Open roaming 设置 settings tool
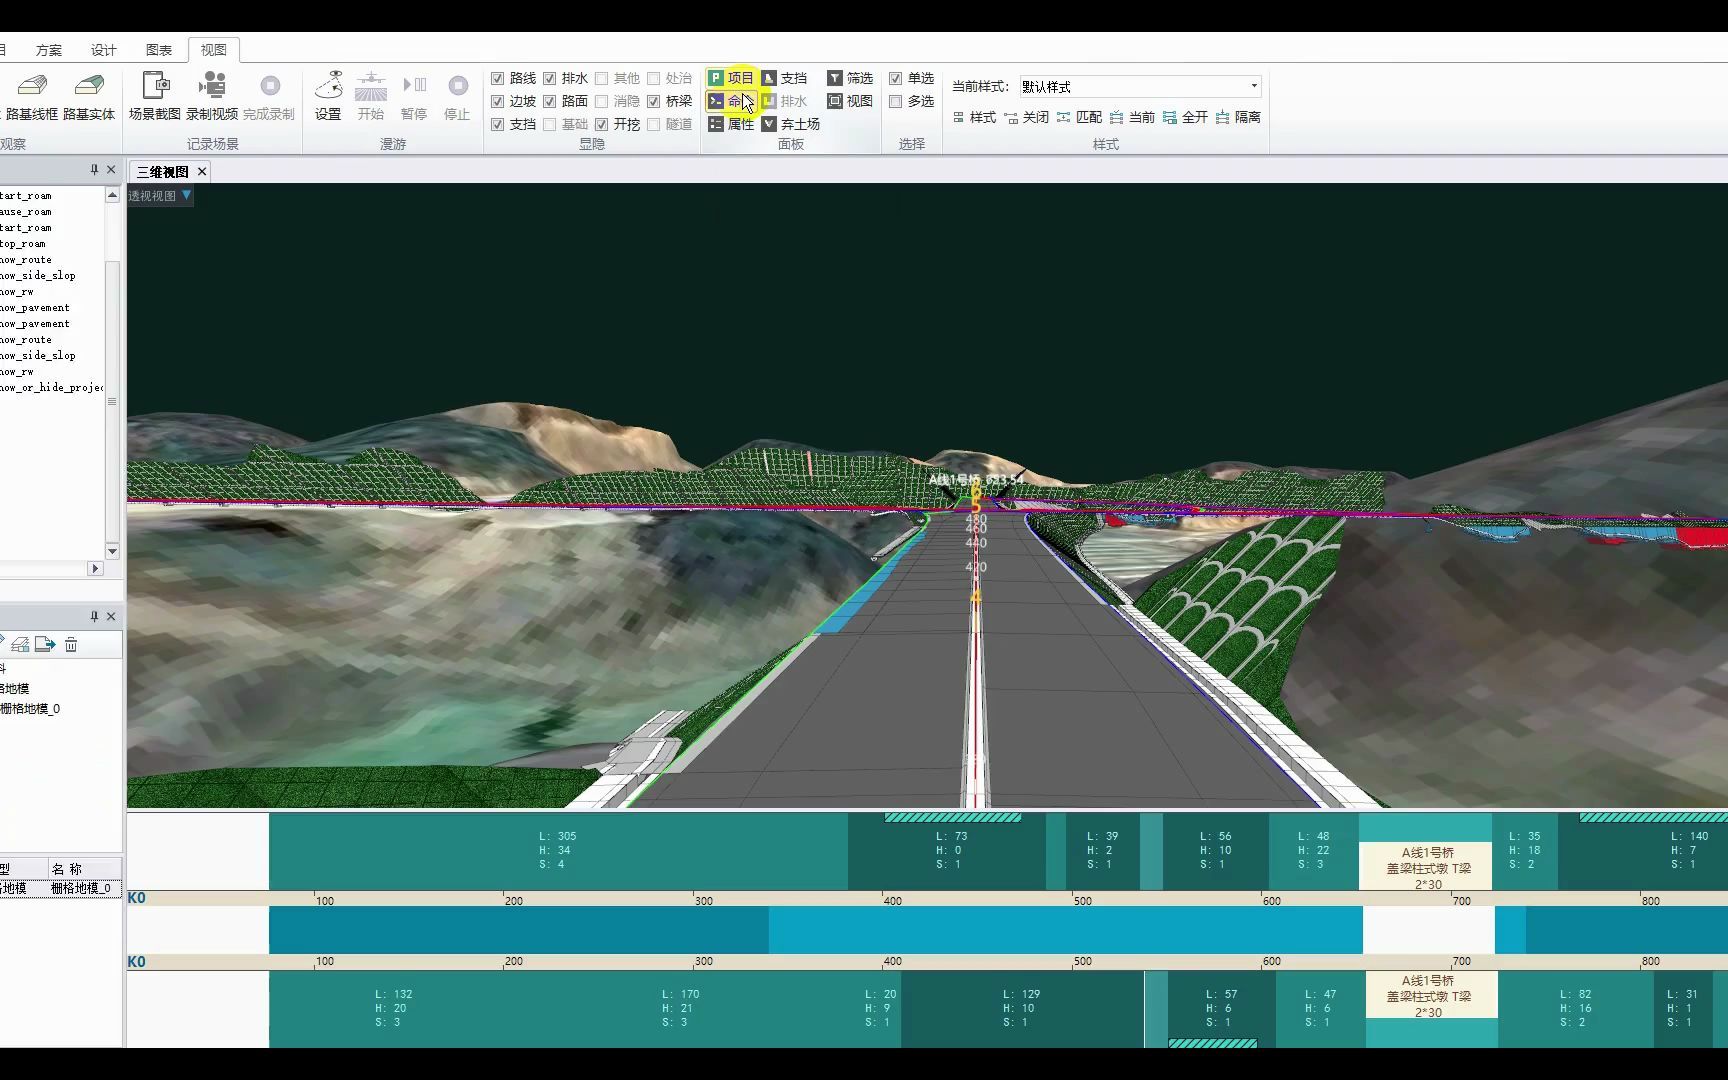The width and height of the screenshot is (1728, 1080). (x=328, y=95)
